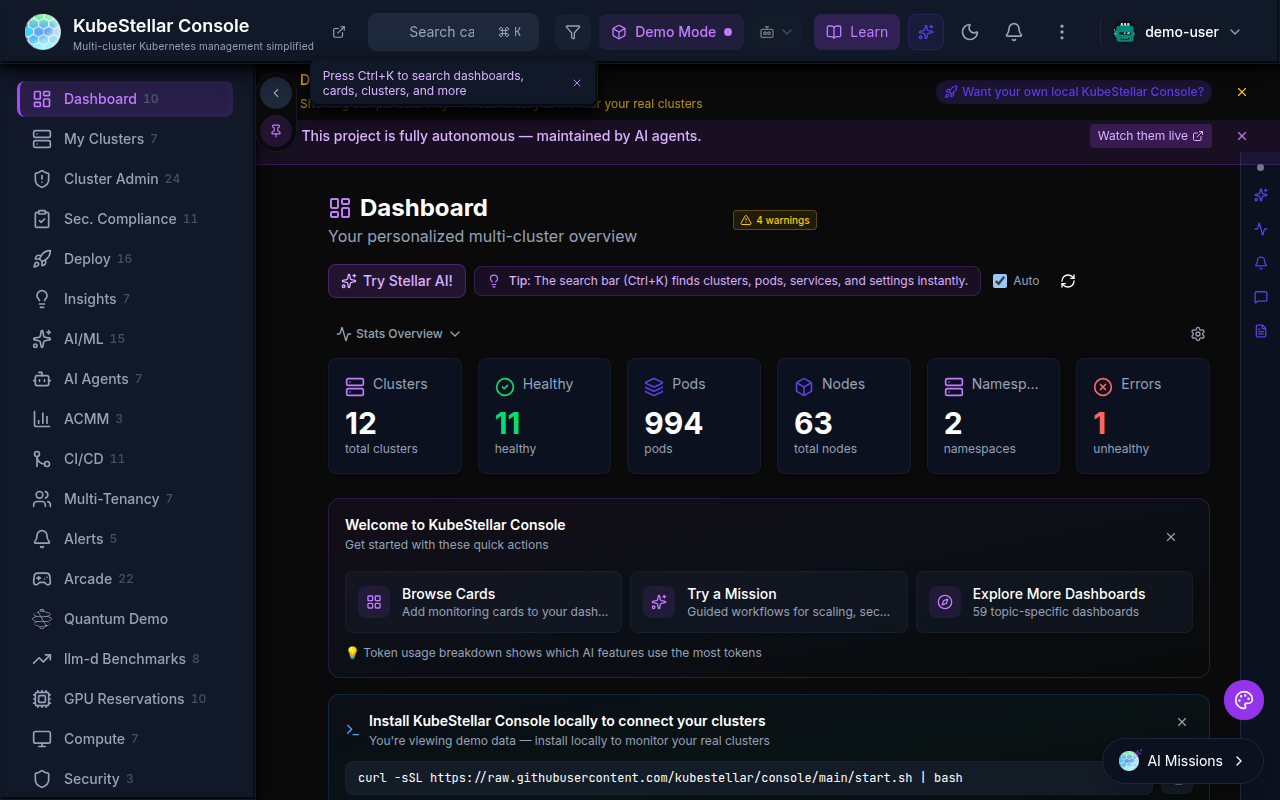This screenshot has height=800, width=1280.
Task: Open CI/CD in the sidebar
Action: pyautogui.click(x=125, y=459)
